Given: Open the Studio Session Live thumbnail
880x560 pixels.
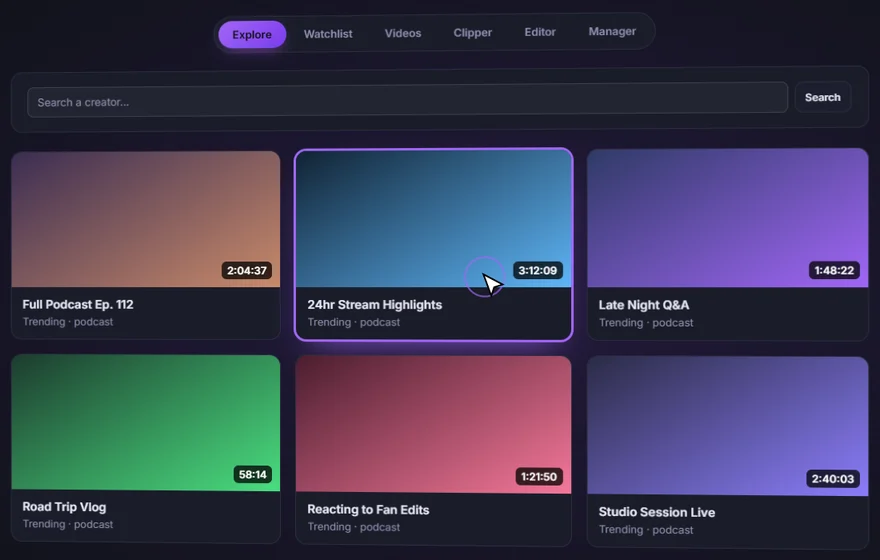Looking at the screenshot, I should 728,426.
